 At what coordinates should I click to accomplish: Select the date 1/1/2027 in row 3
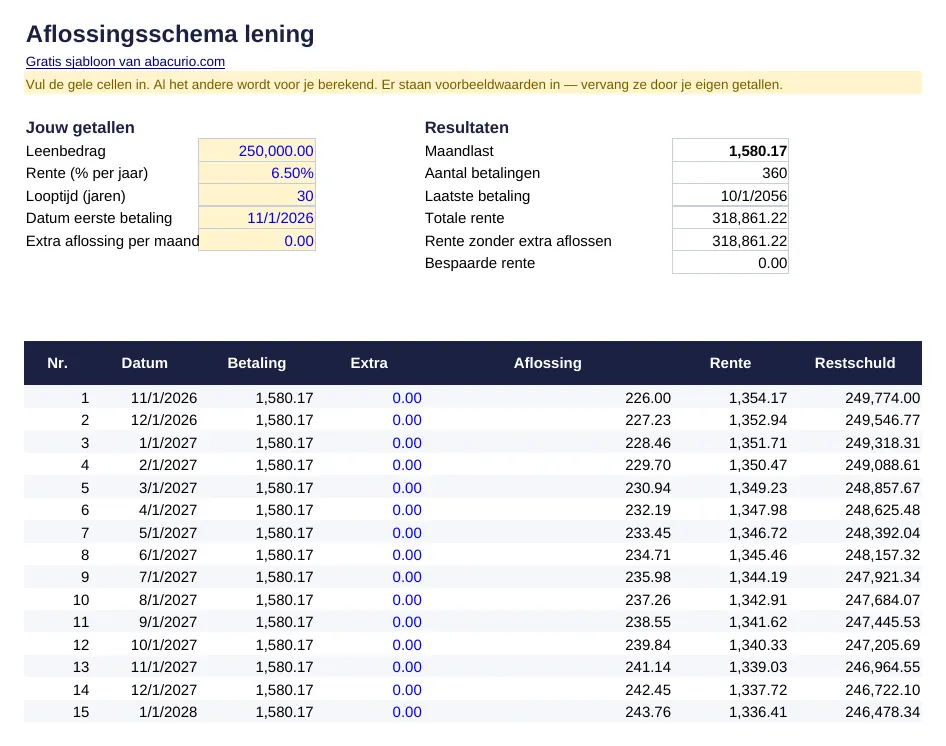point(168,443)
